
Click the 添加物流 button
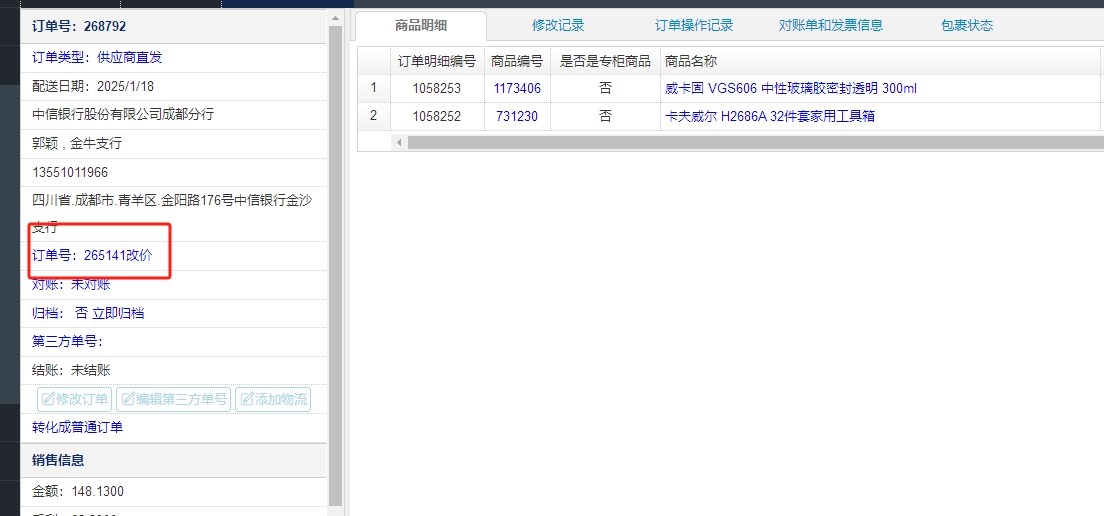tap(272, 399)
